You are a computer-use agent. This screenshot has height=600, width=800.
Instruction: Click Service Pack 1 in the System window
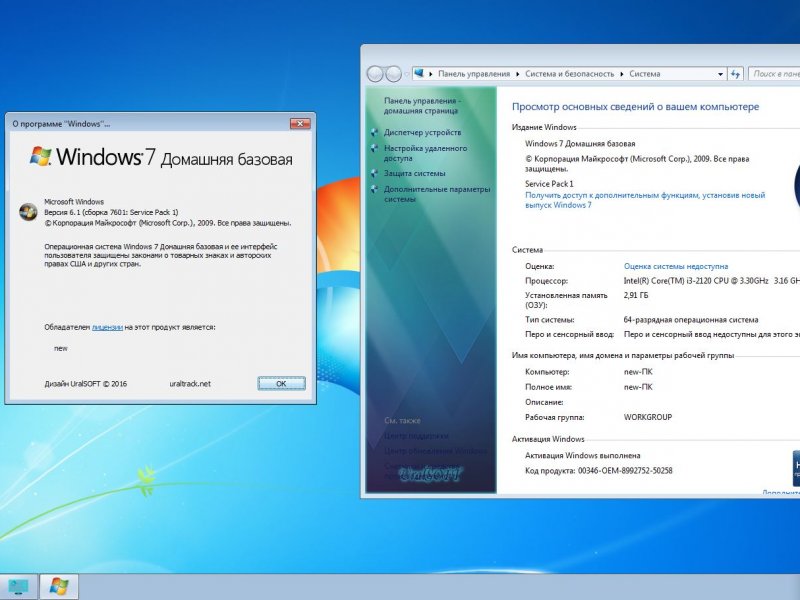pos(549,184)
